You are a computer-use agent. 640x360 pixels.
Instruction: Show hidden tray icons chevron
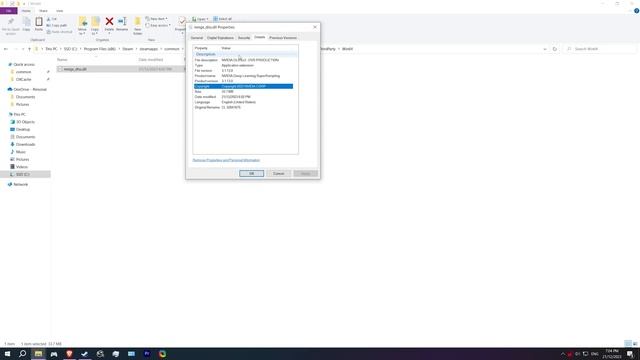tap(562, 354)
